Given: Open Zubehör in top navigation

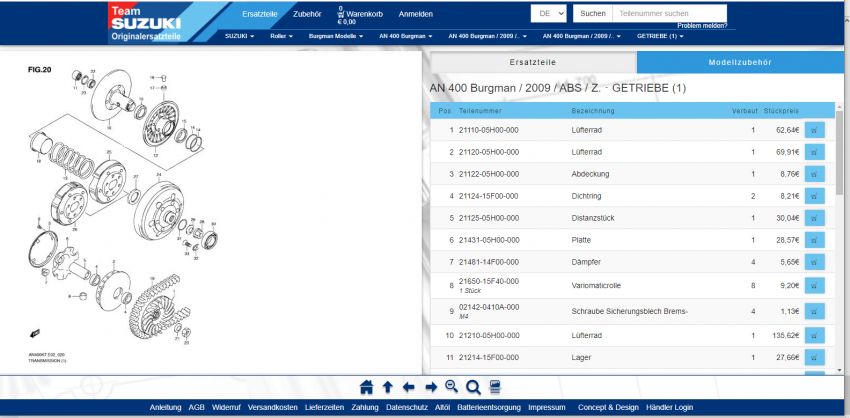Looking at the screenshot, I should (307, 15).
